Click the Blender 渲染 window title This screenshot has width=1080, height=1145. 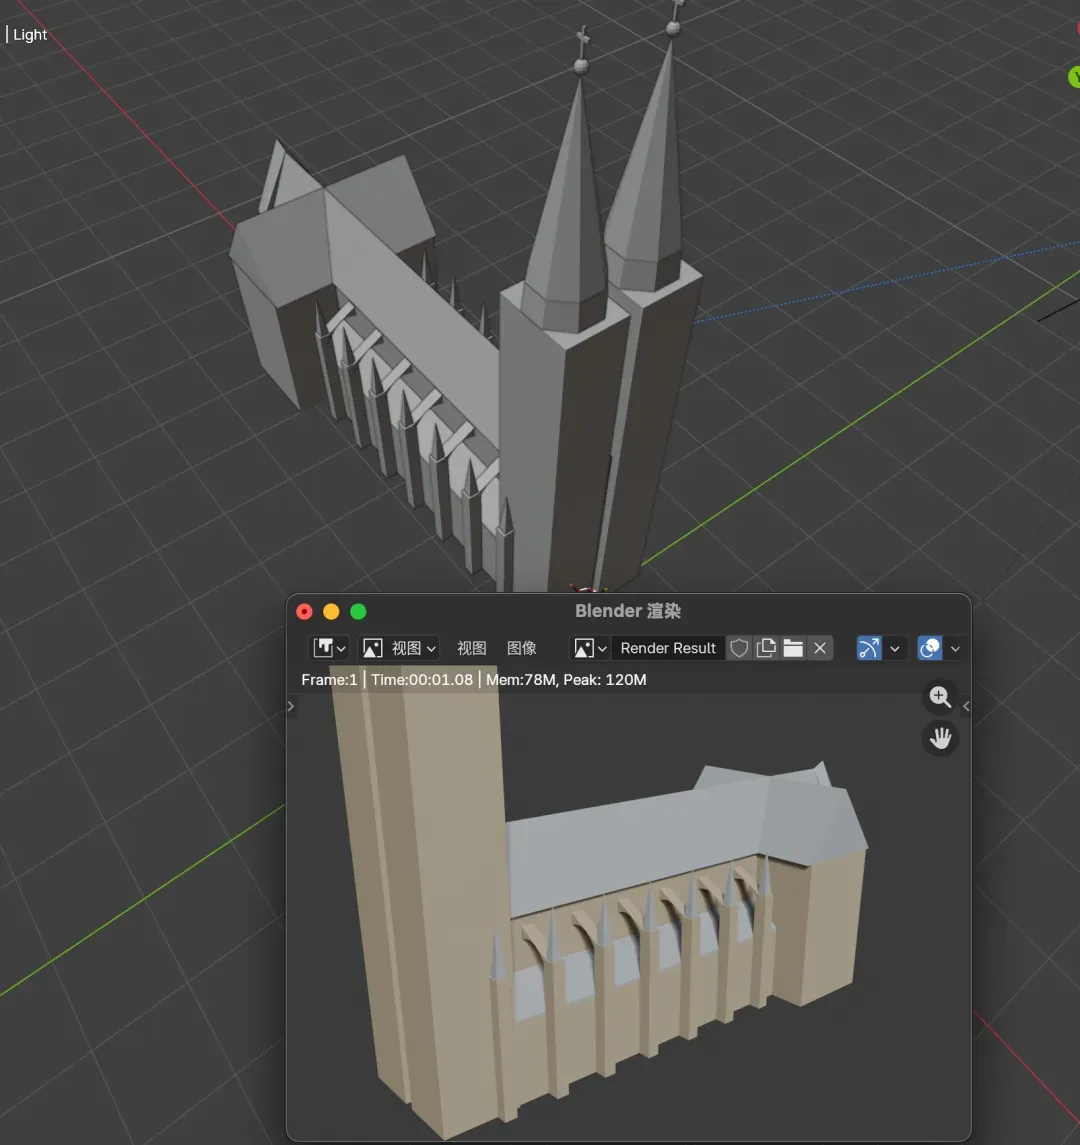[x=628, y=611]
